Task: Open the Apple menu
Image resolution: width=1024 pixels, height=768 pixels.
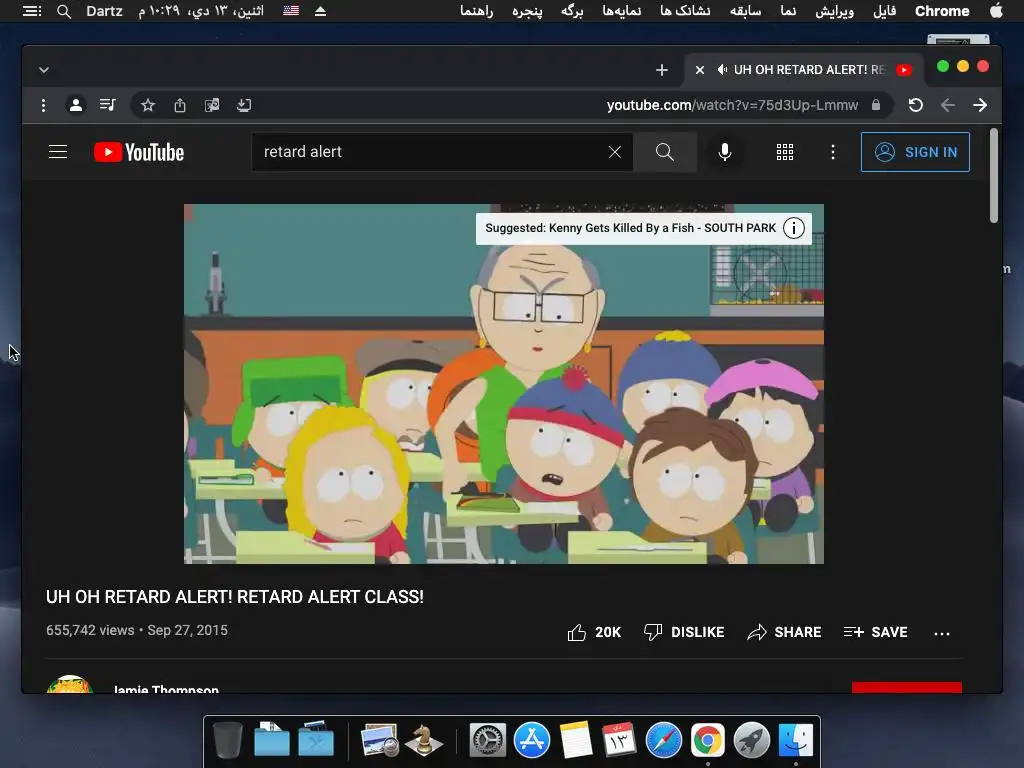Action: 996,11
